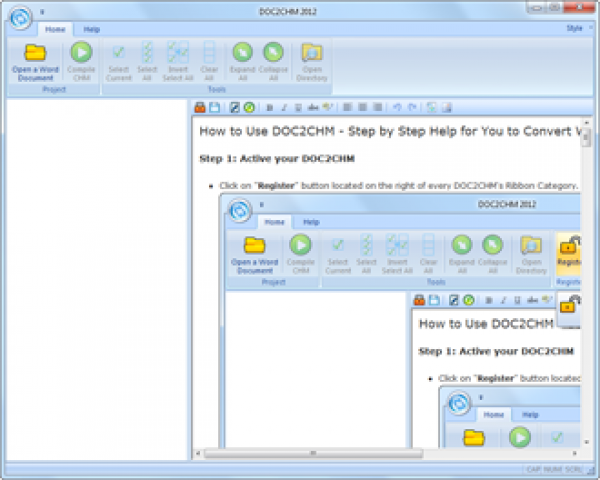
Task: Click the vertical scrollbar thumb
Action: pos(586,137)
